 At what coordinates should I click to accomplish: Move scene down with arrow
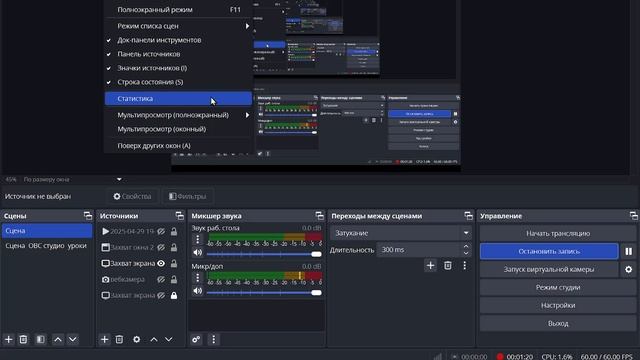point(73,339)
